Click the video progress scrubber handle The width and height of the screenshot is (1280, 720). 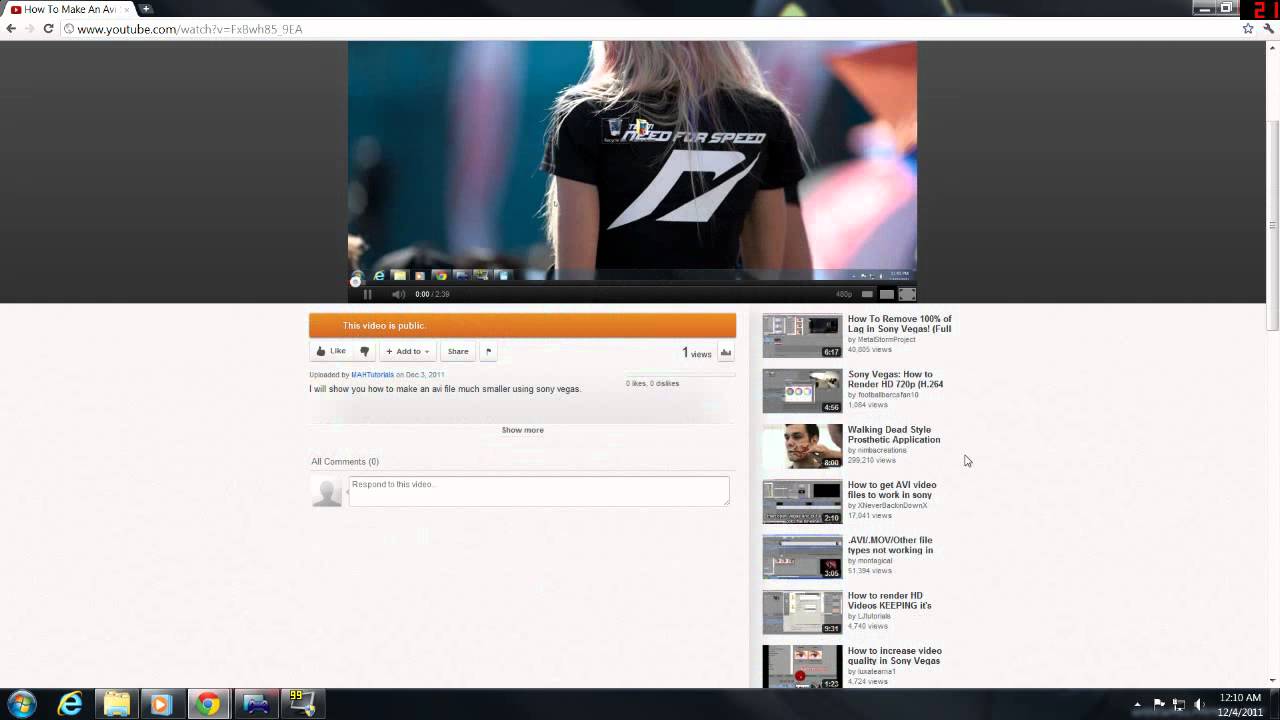[355, 281]
